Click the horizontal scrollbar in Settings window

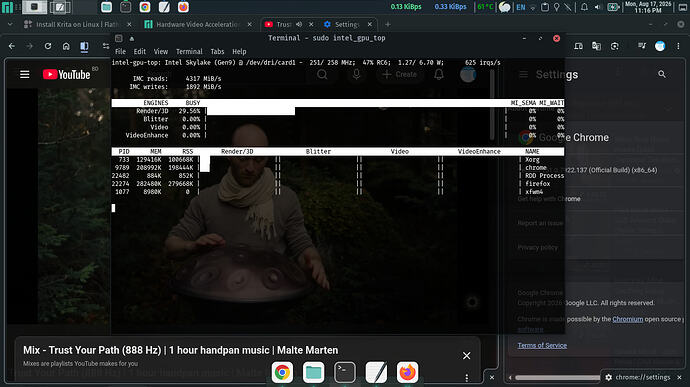pos(557,378)
